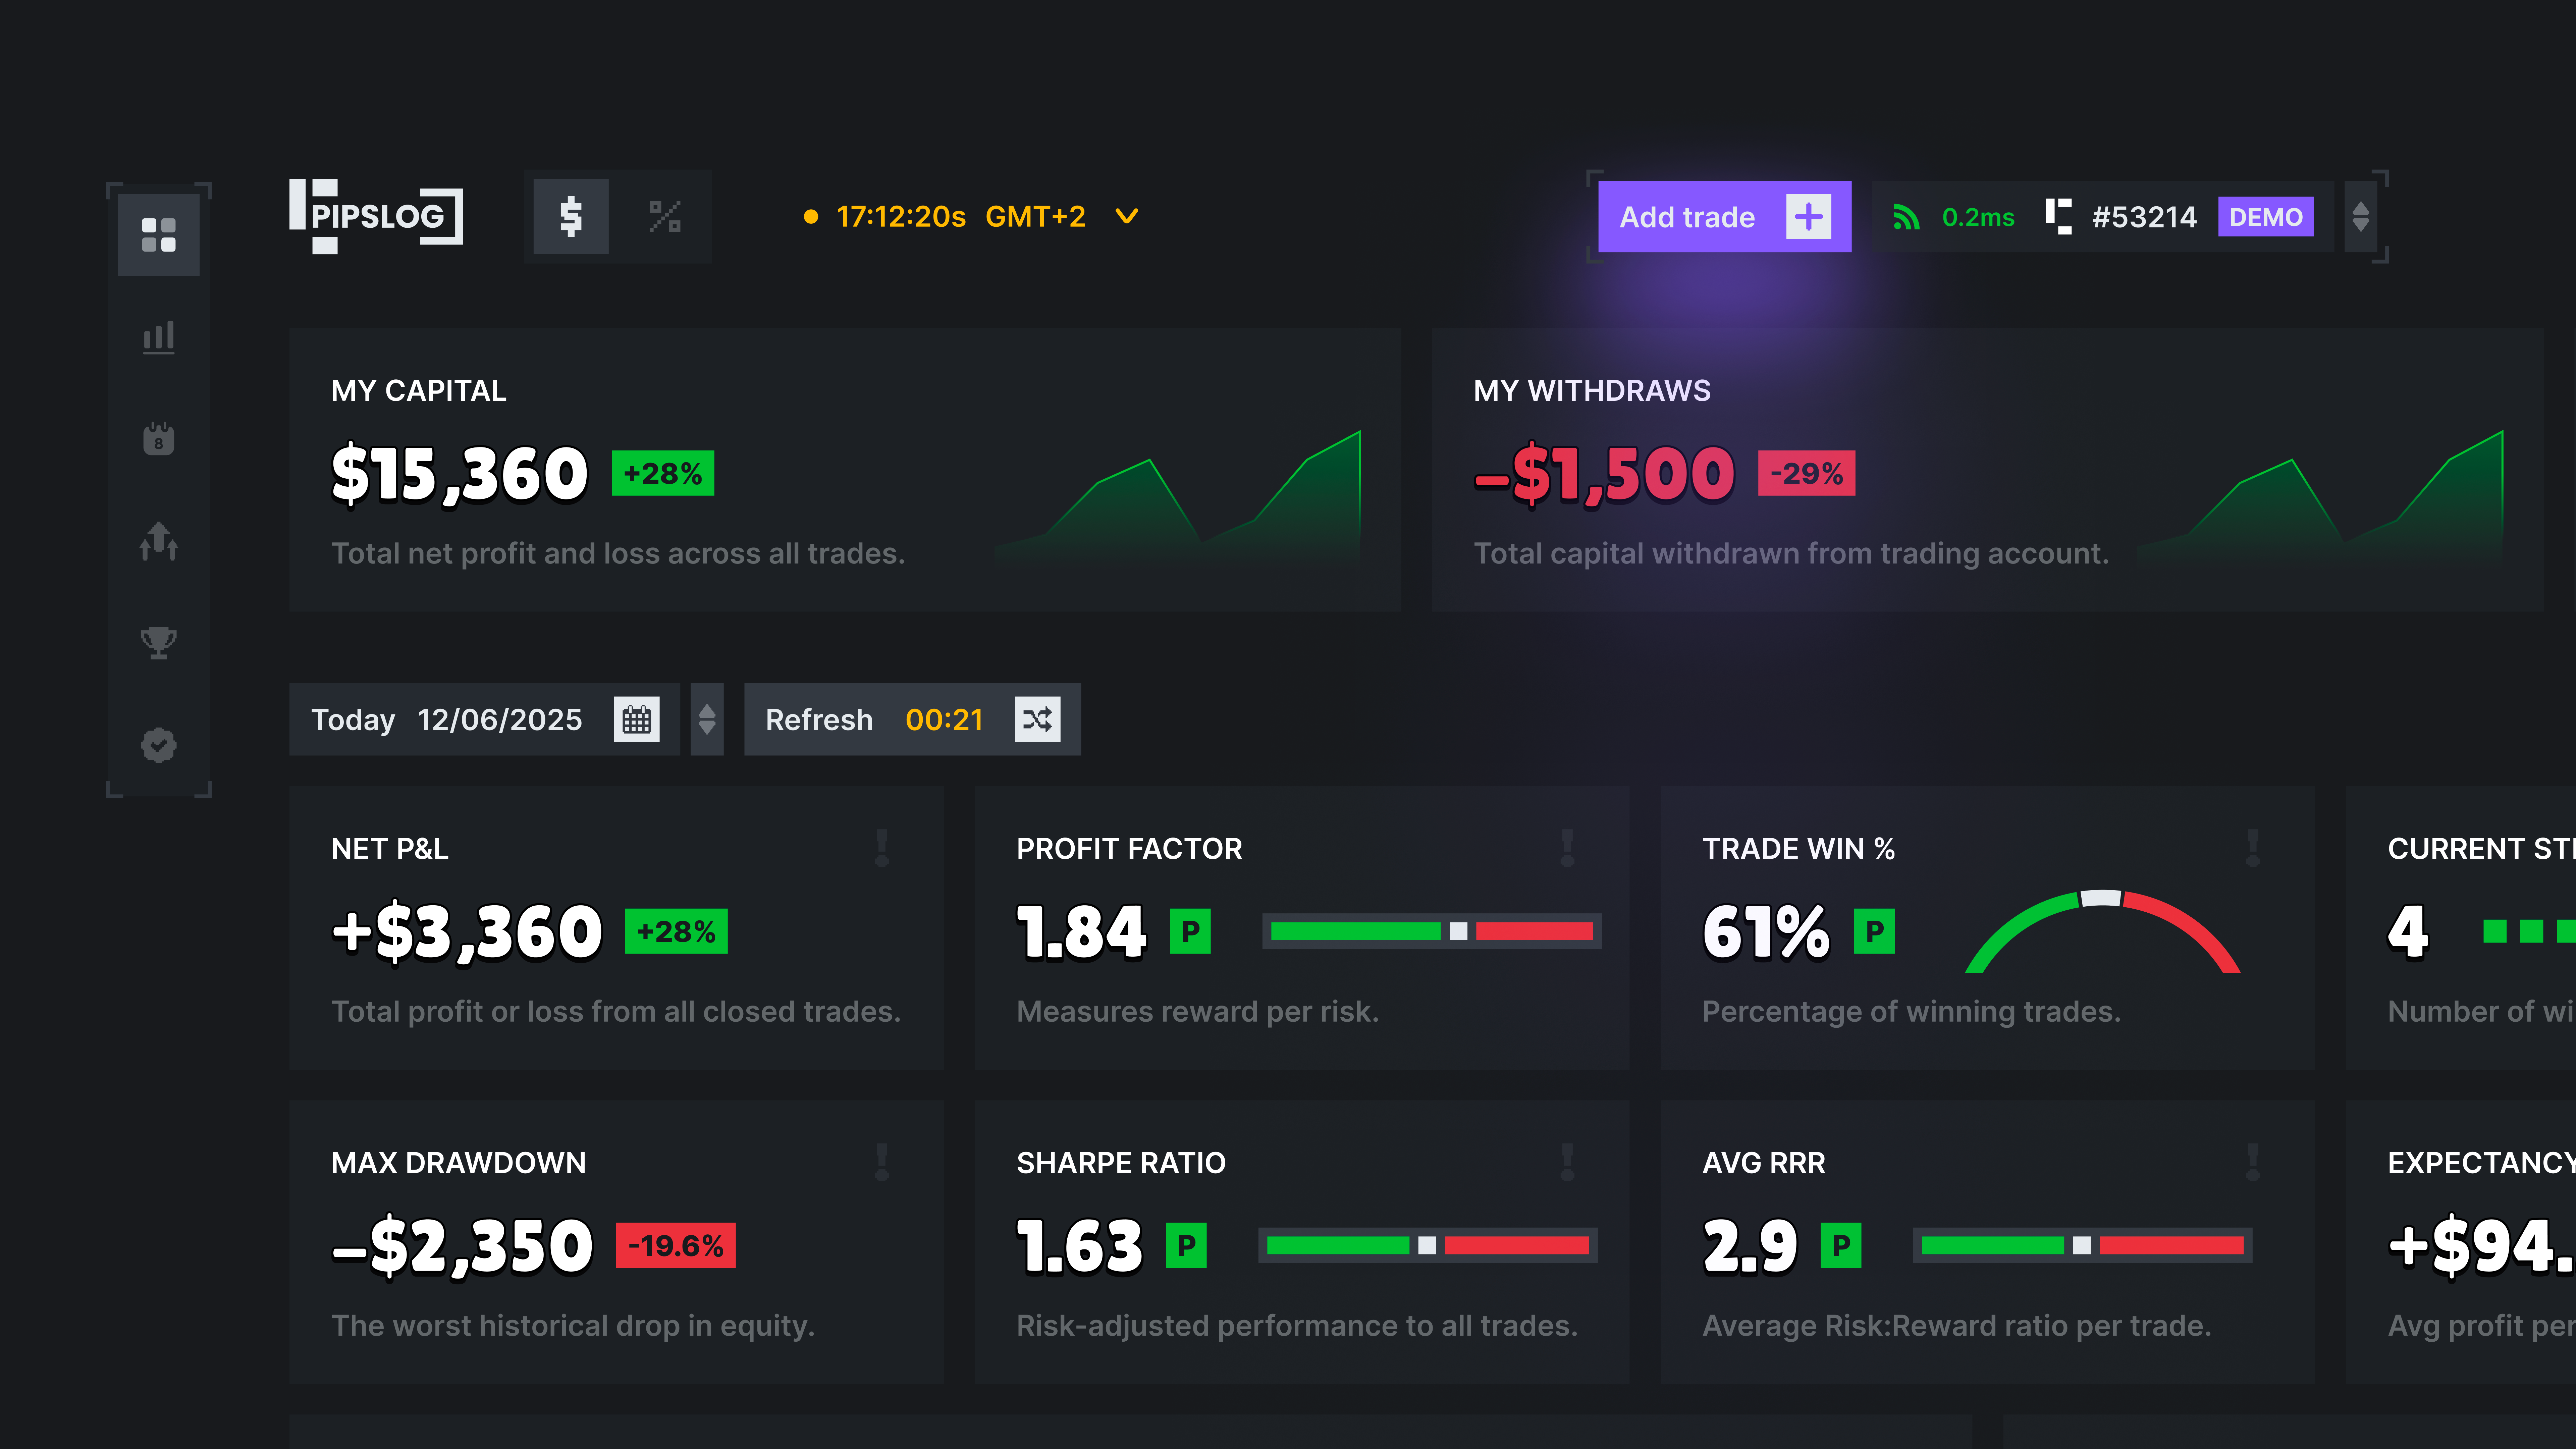
Task: Click the info icon on Max Drawdown card
Action: click(882, 1162)
